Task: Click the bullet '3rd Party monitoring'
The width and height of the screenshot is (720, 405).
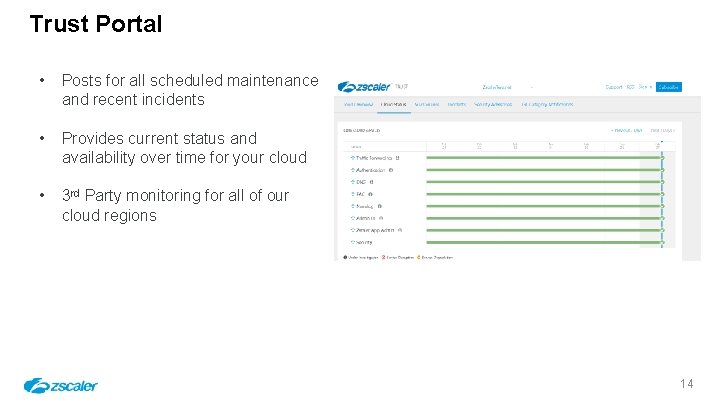Action: [175, 205]
